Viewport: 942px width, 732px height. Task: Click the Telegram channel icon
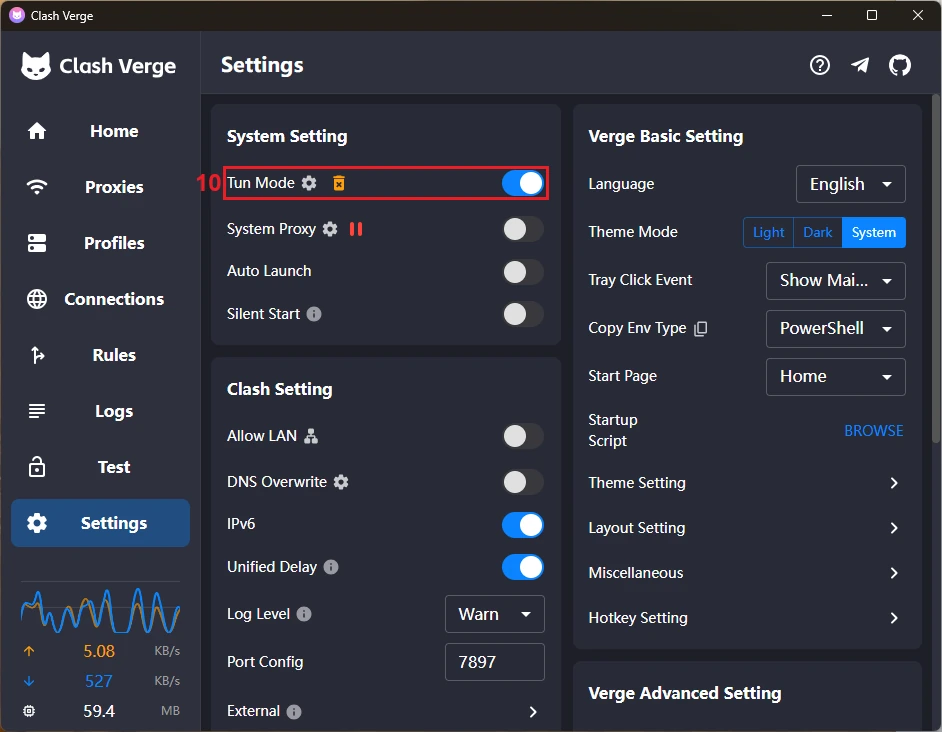[x=860, y=65]
